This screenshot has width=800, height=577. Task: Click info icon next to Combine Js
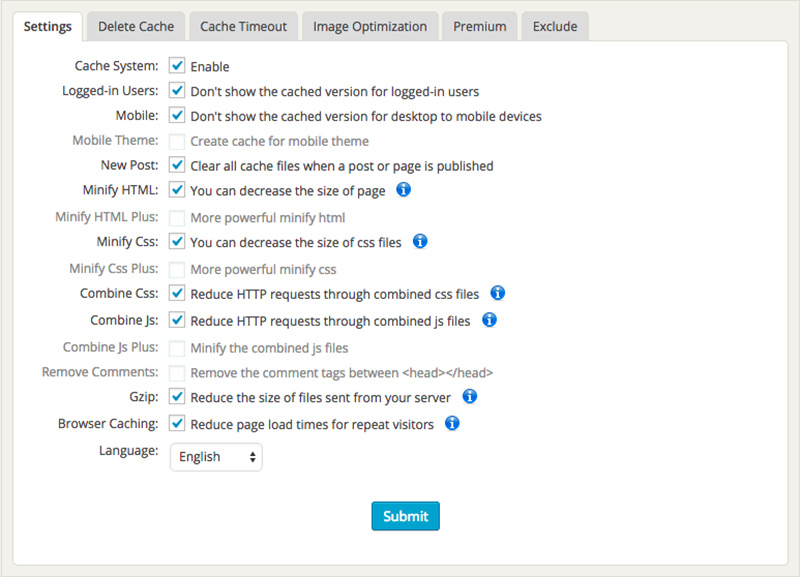pos(489,320)
